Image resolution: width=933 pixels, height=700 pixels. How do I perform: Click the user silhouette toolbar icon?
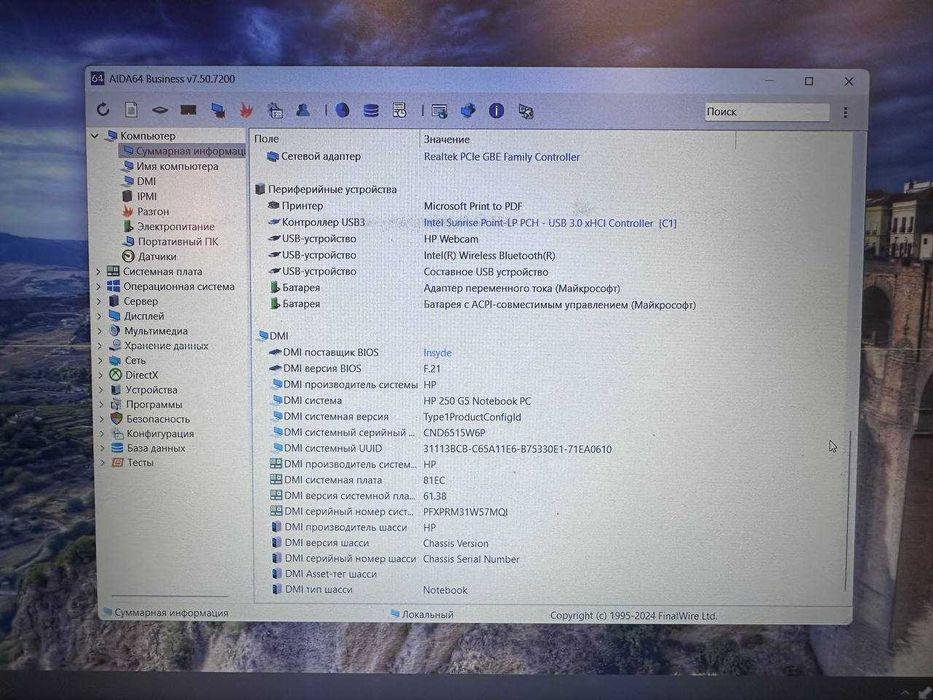point(303,110)
